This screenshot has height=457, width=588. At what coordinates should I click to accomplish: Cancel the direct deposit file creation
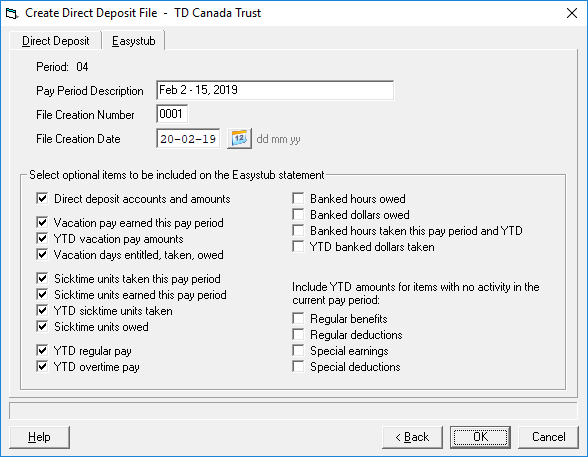tap(548, 437)
